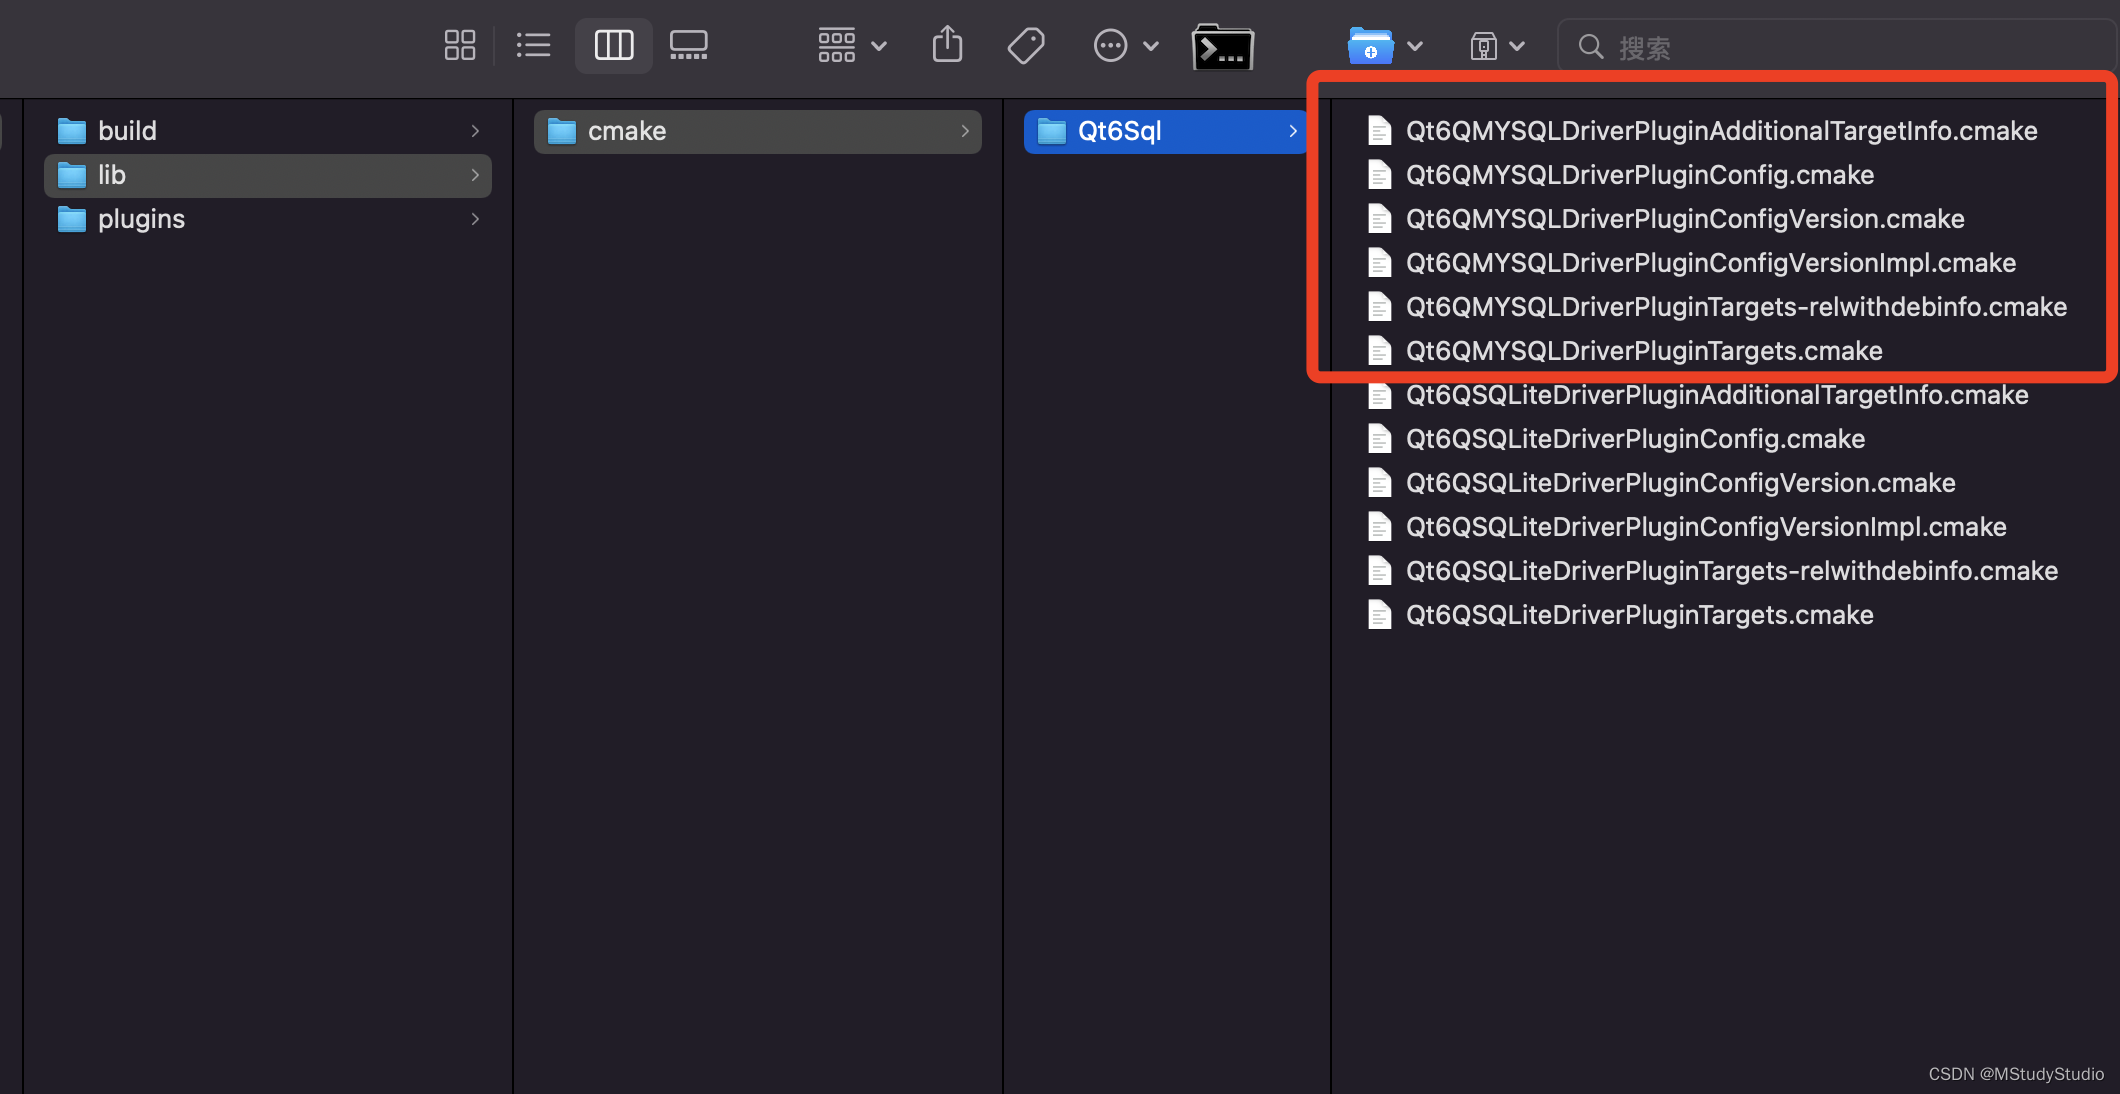This screenshot has width=2120, height=1094.
Task: Click the folder icon next to Qt6Sql
Action: point(1052,131)
